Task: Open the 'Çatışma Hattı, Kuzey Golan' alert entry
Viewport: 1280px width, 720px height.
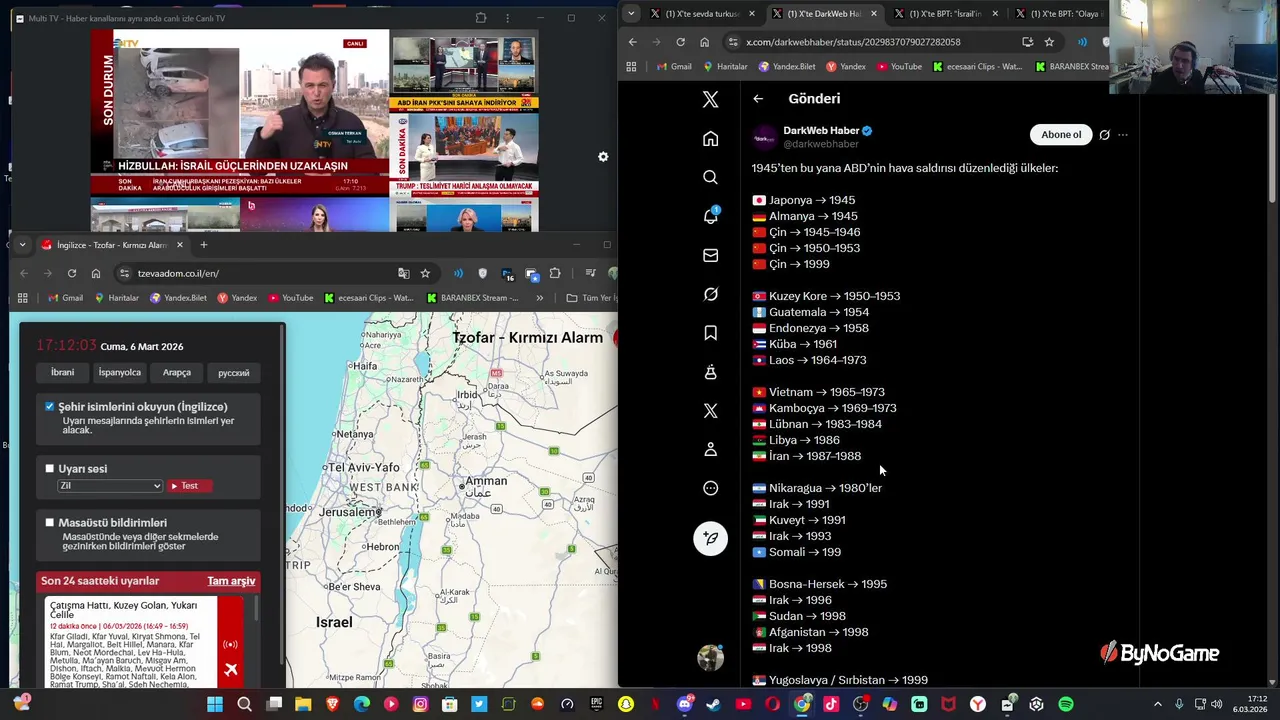Action: [130, 643]
